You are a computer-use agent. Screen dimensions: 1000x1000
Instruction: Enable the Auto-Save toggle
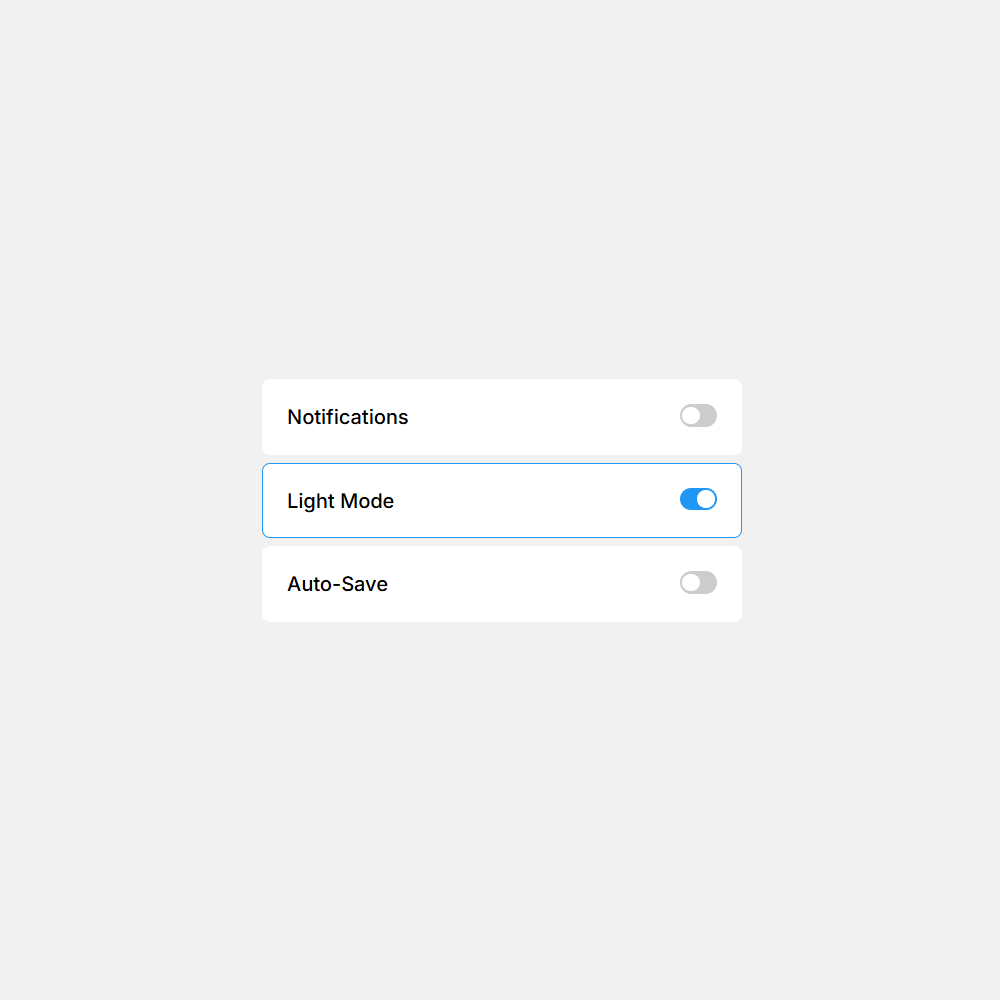698,583
